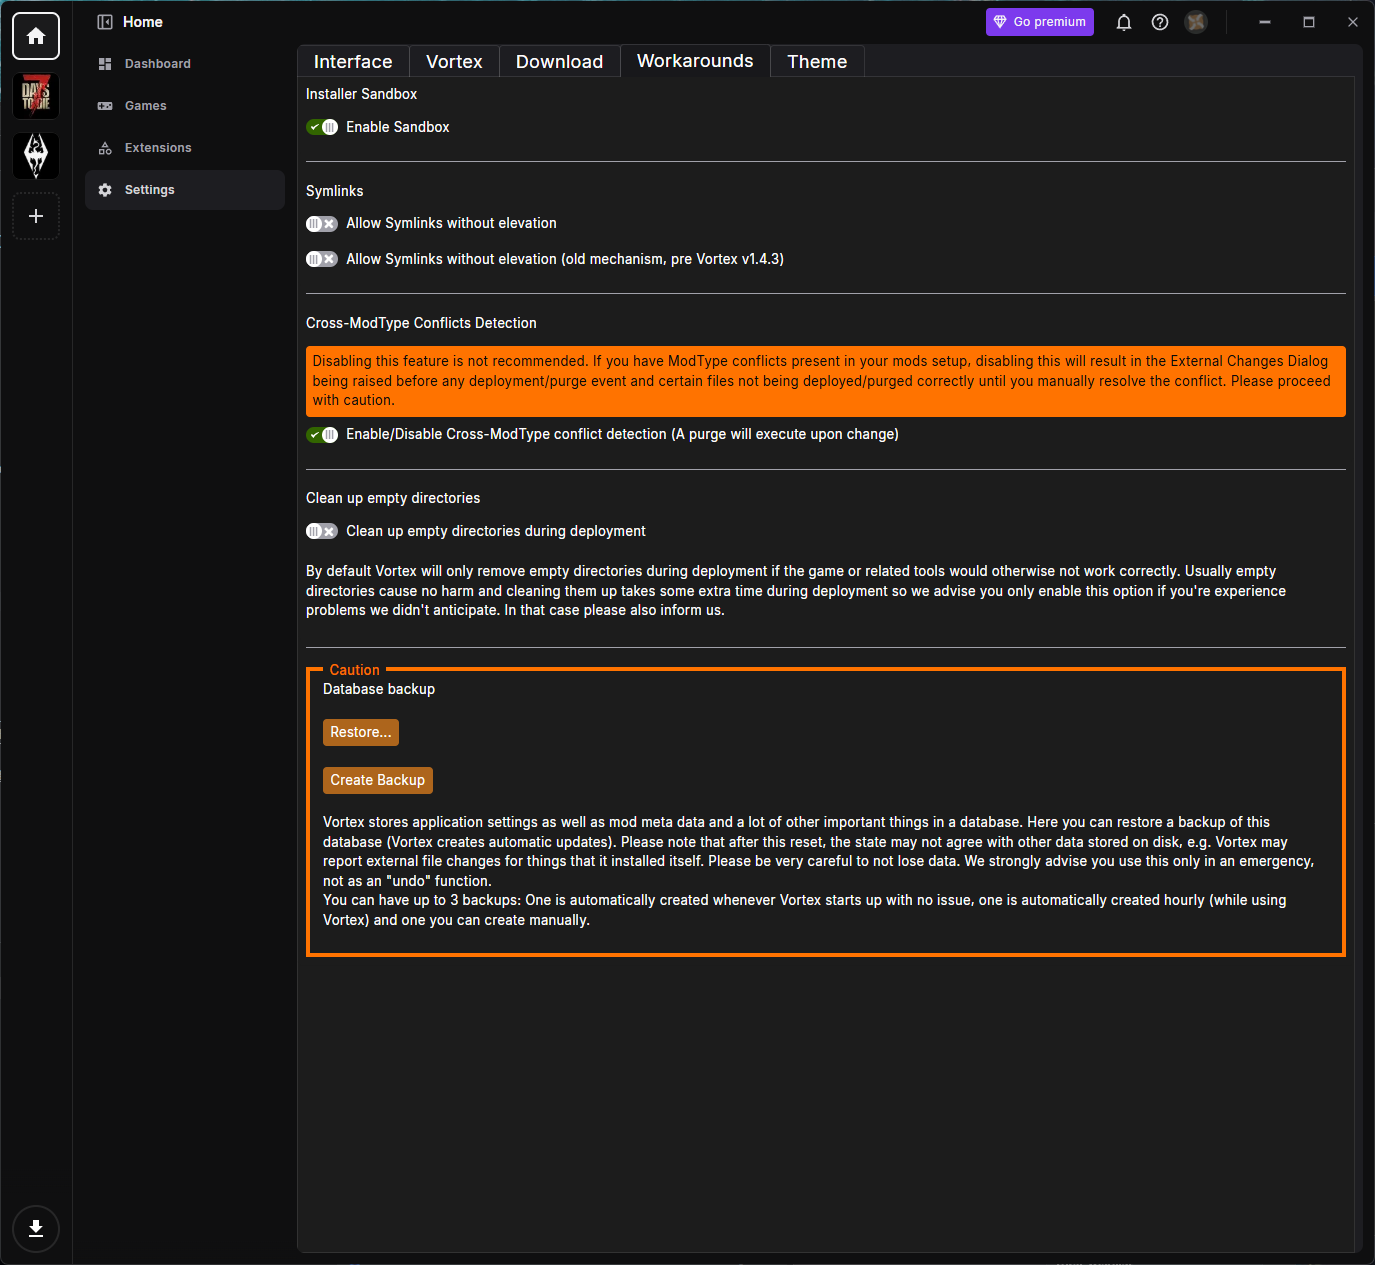Open downloads via the bottom arrow icon

[36, 1229]
